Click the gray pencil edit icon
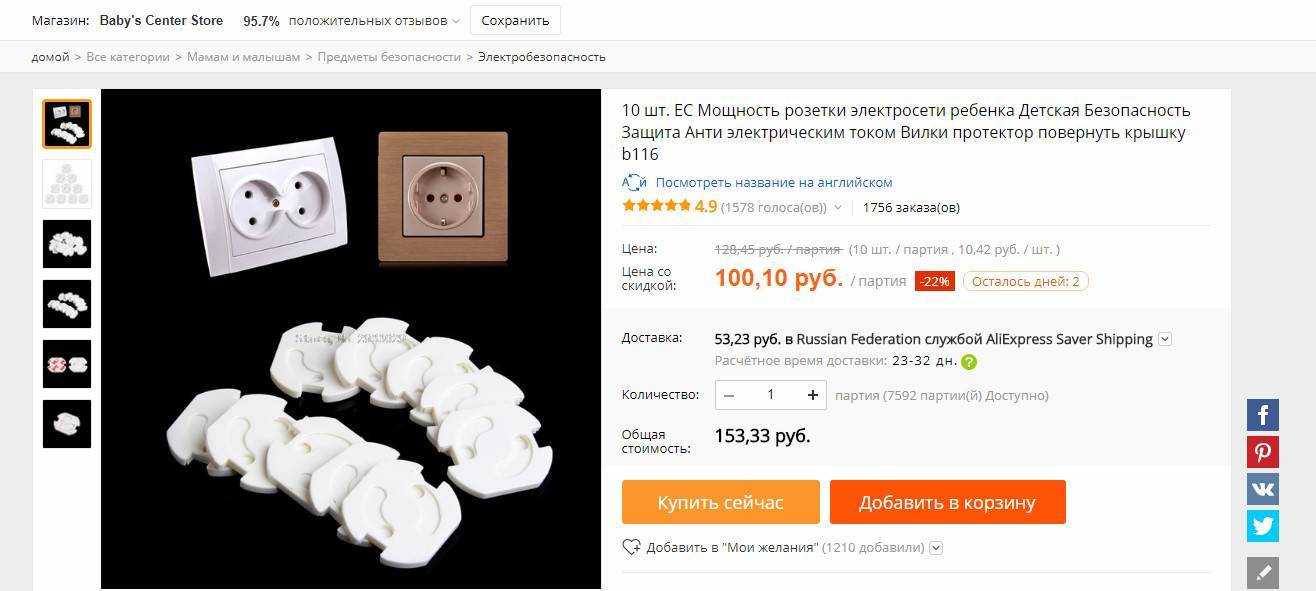The image size is (1316, 591). (1263, 573)
